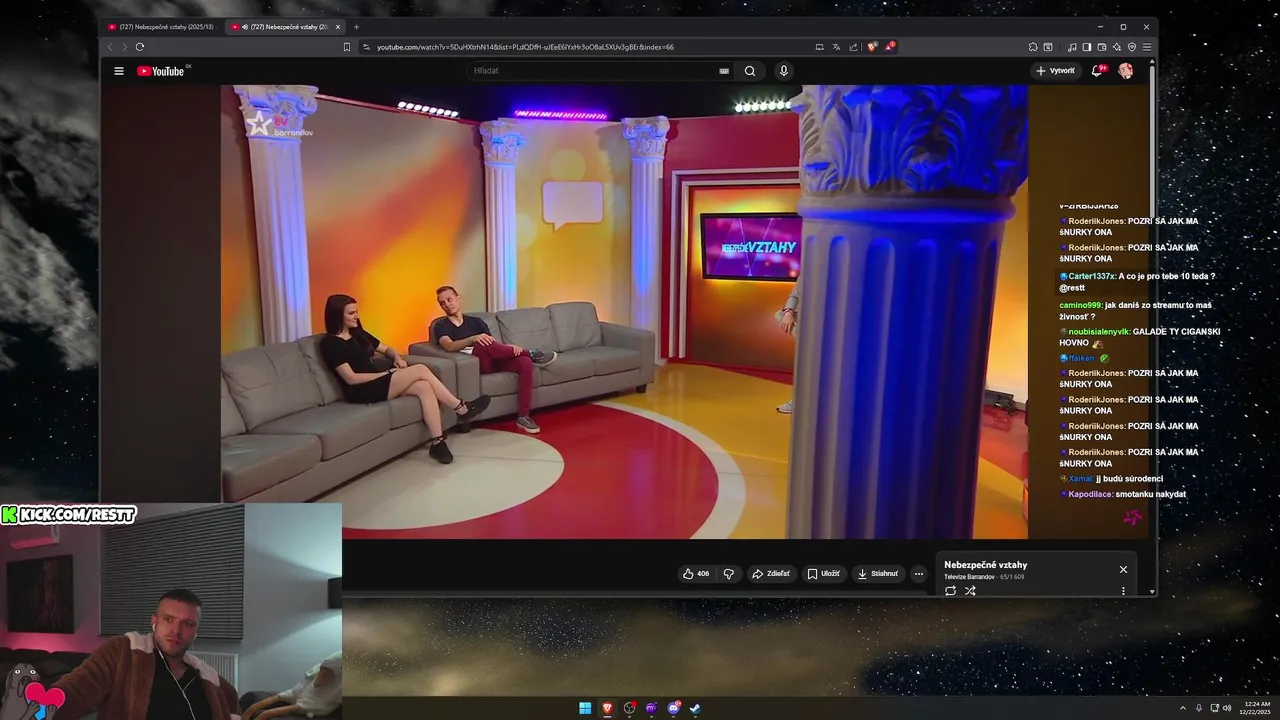Open YouTube notifications bell
Screen dimensions: 1280x720
tap(1097, 71)
